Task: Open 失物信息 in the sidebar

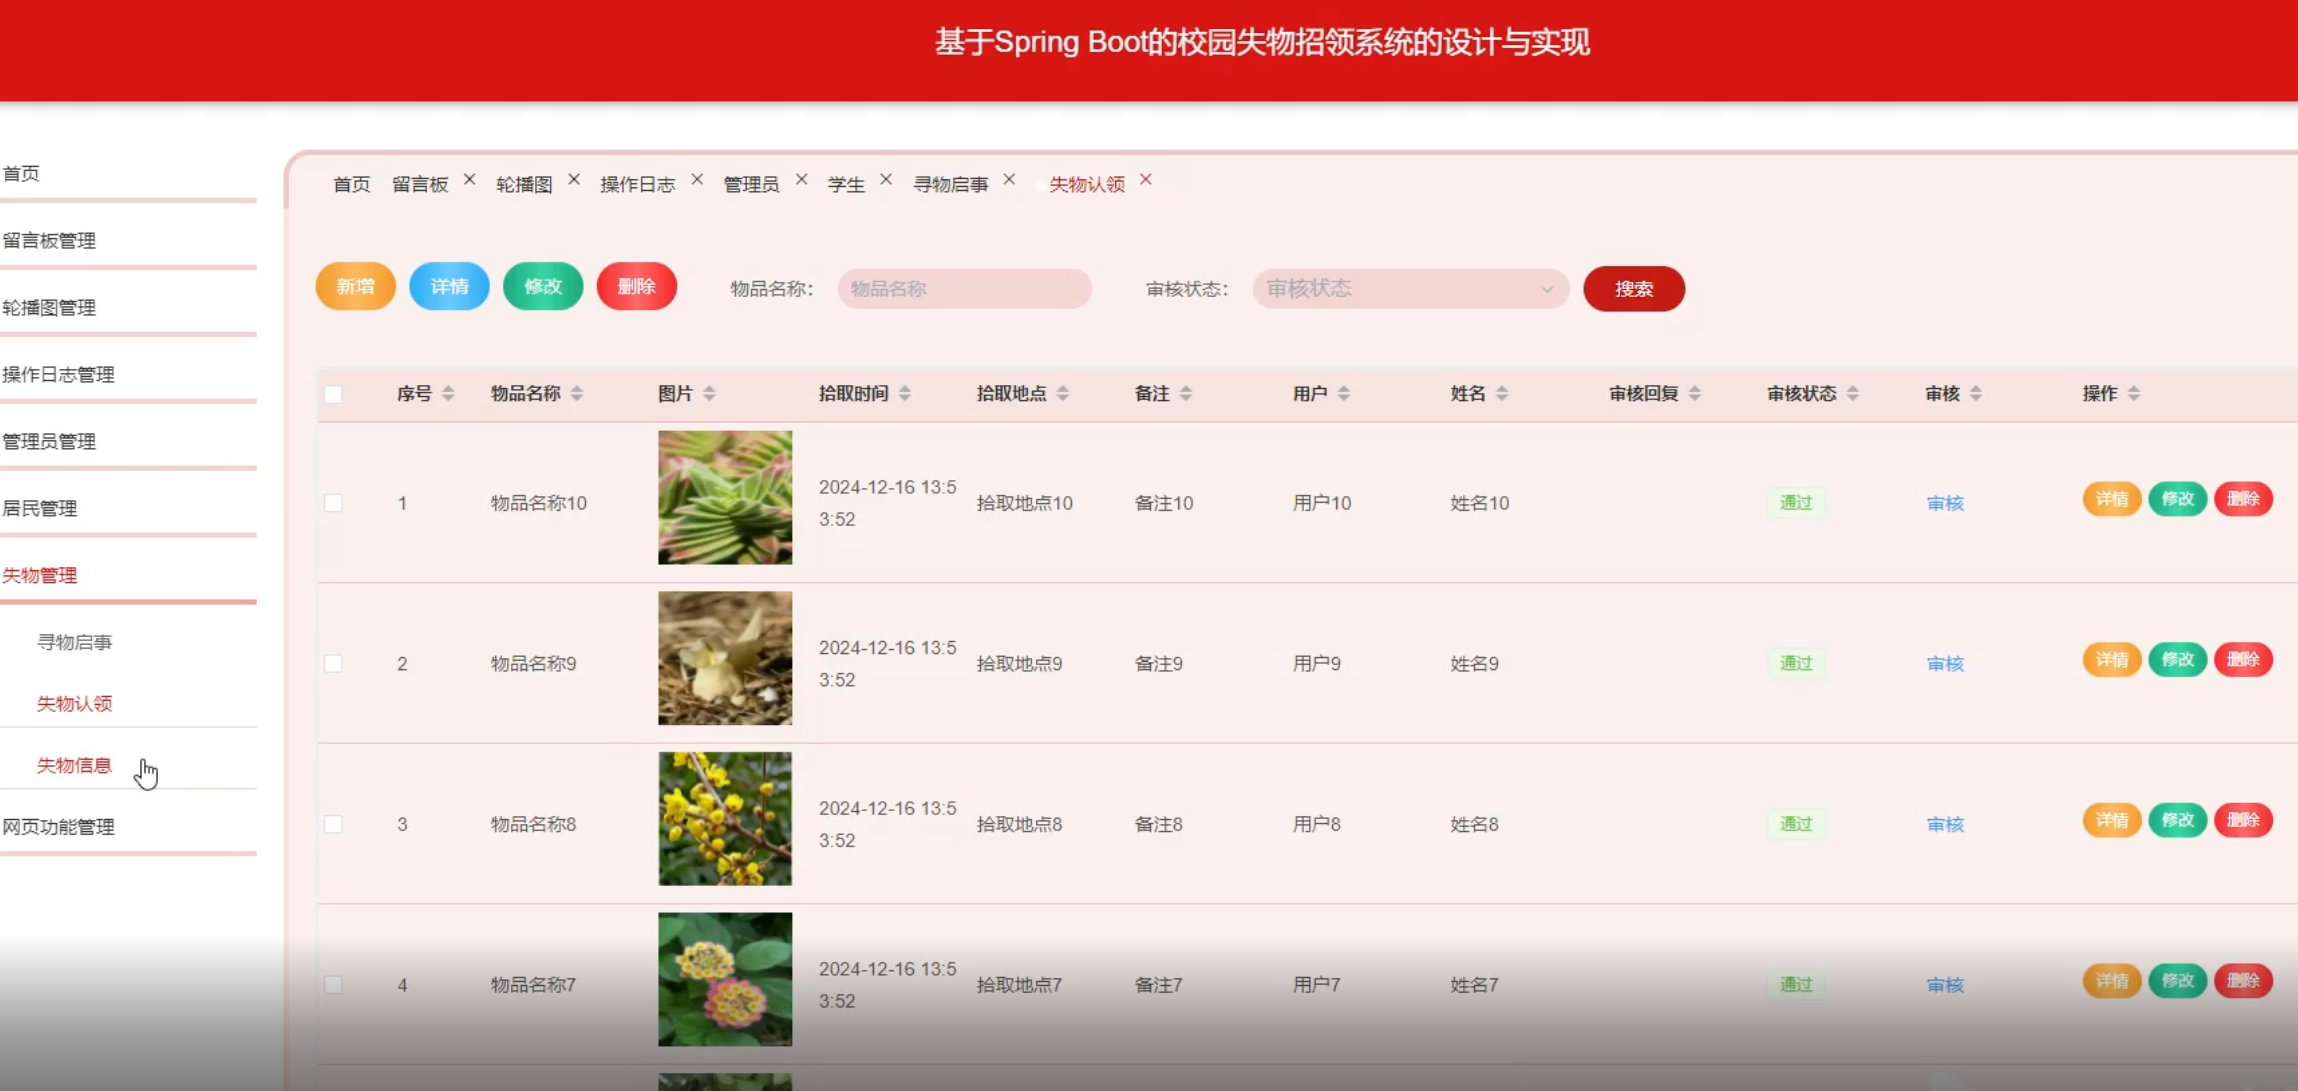Action: tap(74, 765)
